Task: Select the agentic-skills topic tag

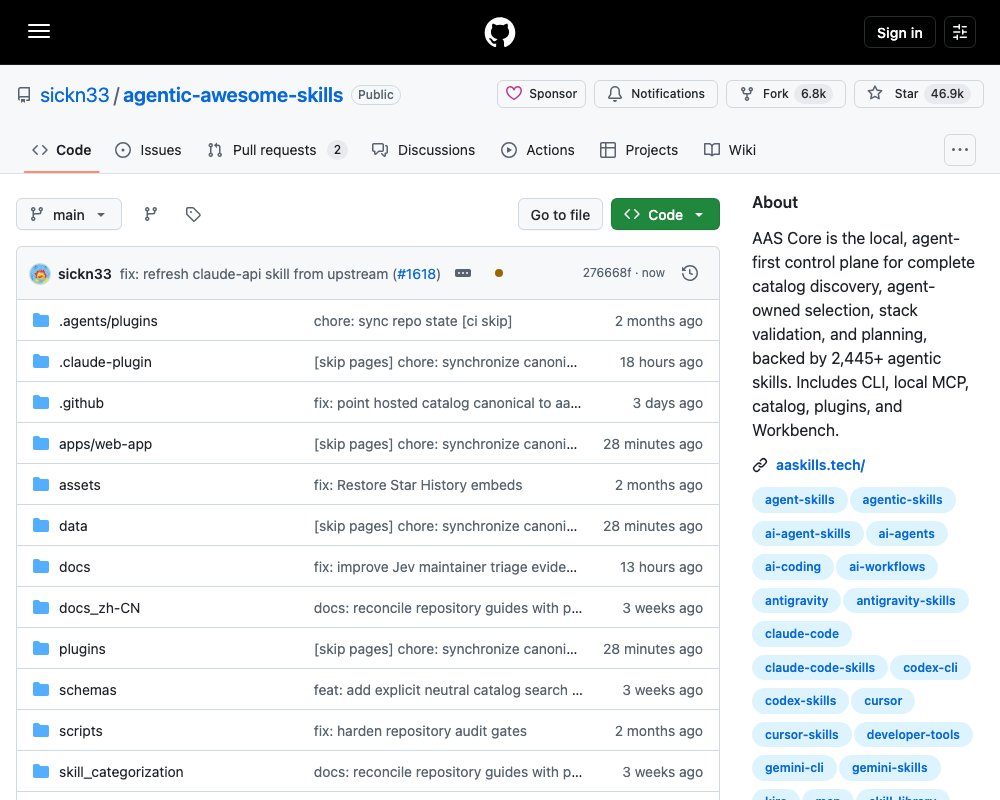Action: (x=902, y=500)
